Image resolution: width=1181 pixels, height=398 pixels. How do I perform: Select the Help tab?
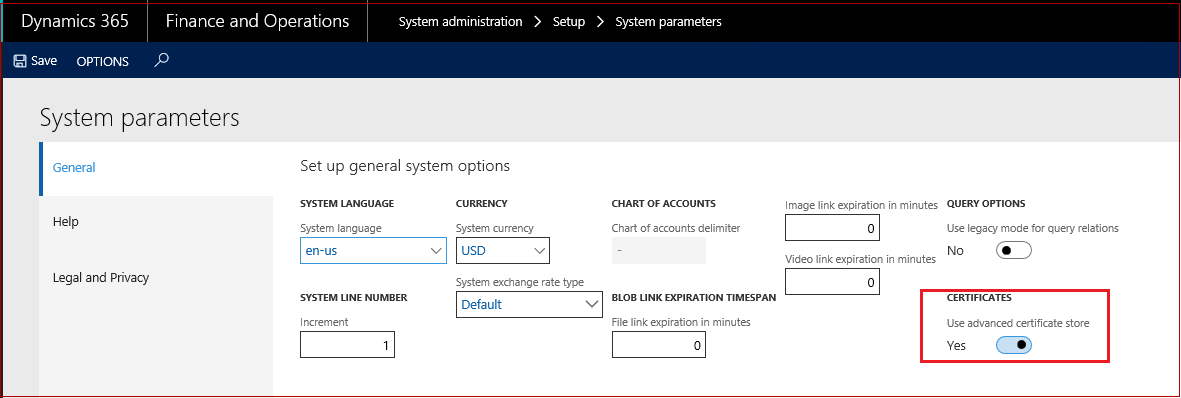156,222
